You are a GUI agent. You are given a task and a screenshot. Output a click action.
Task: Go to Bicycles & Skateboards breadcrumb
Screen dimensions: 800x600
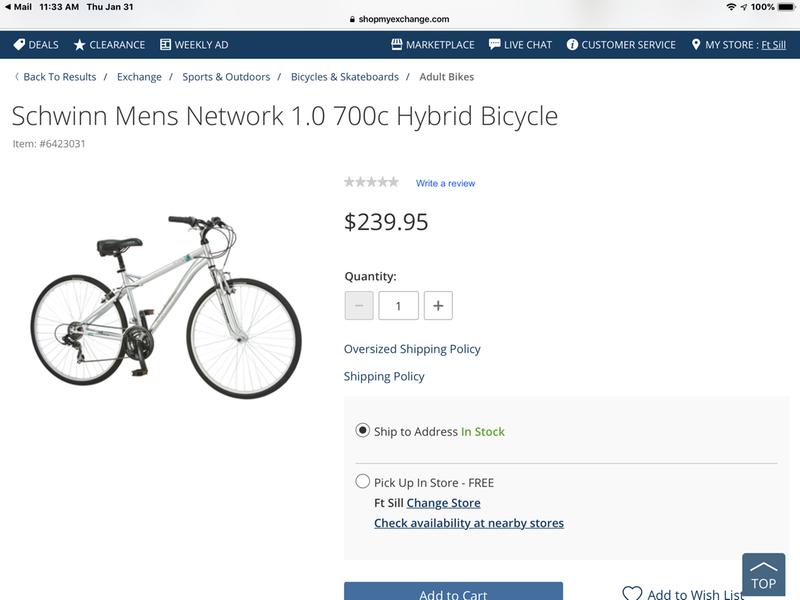click(x=344, y=77)
